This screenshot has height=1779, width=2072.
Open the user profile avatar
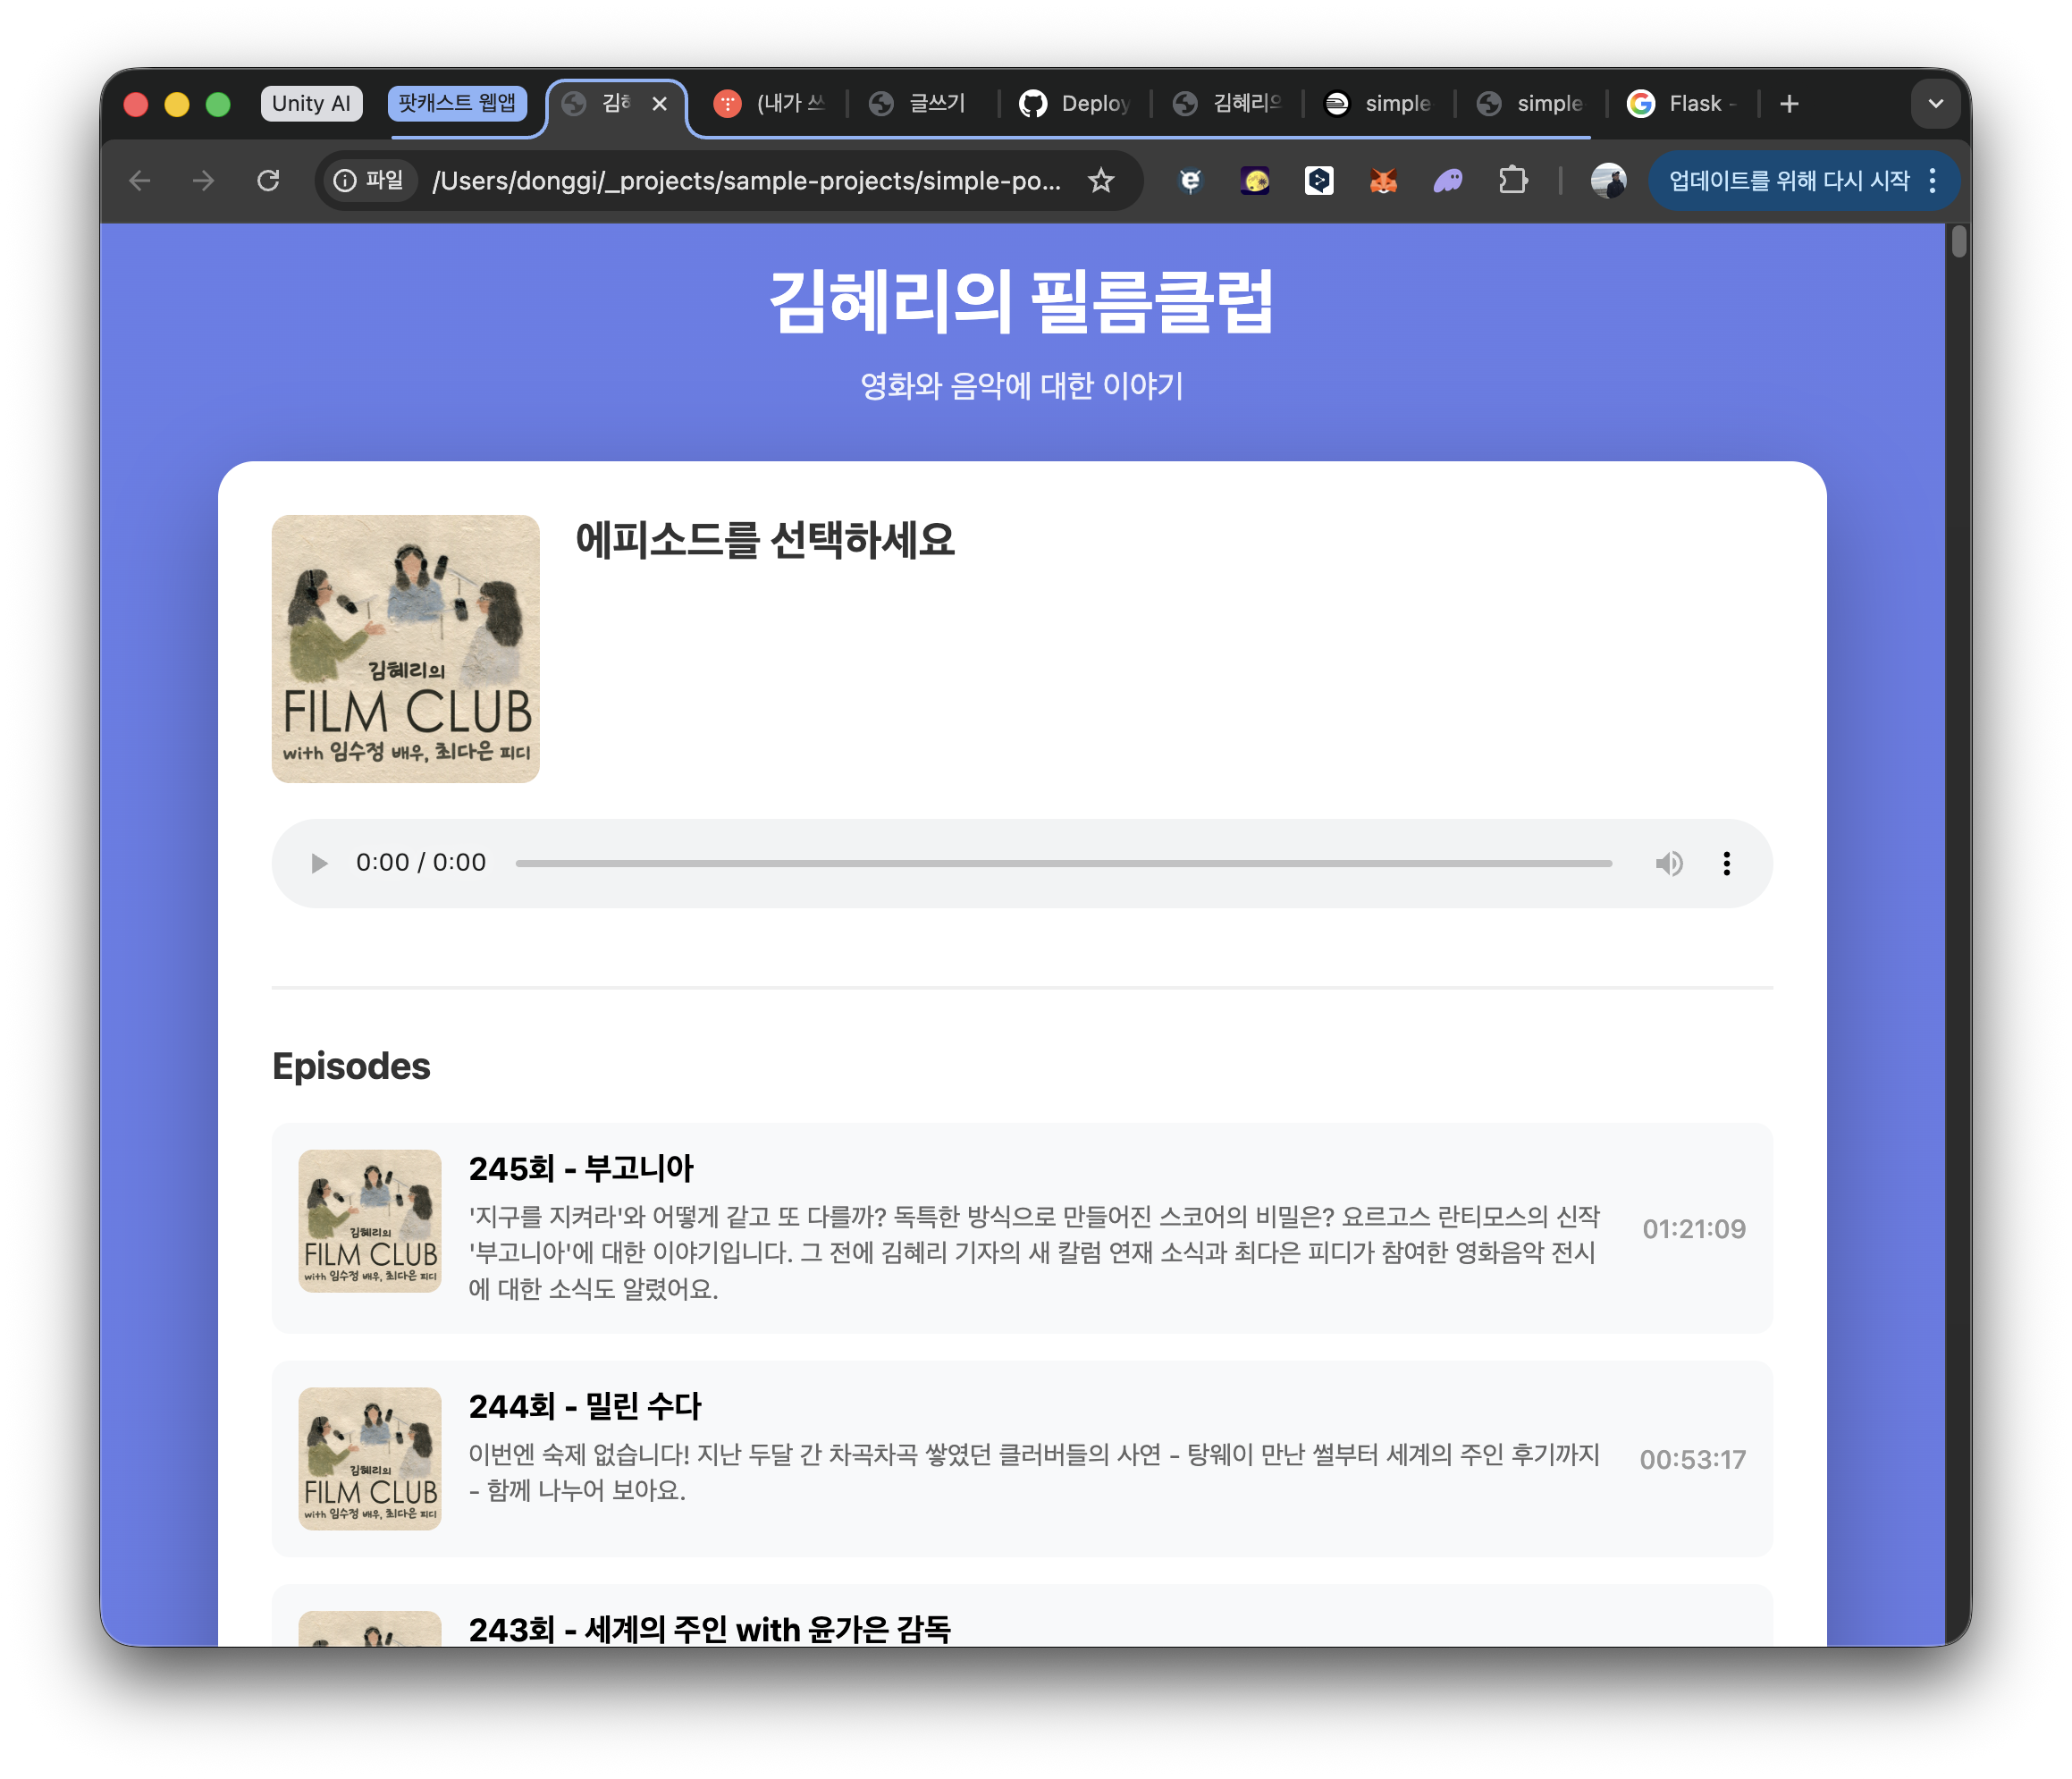[1607, 181]
